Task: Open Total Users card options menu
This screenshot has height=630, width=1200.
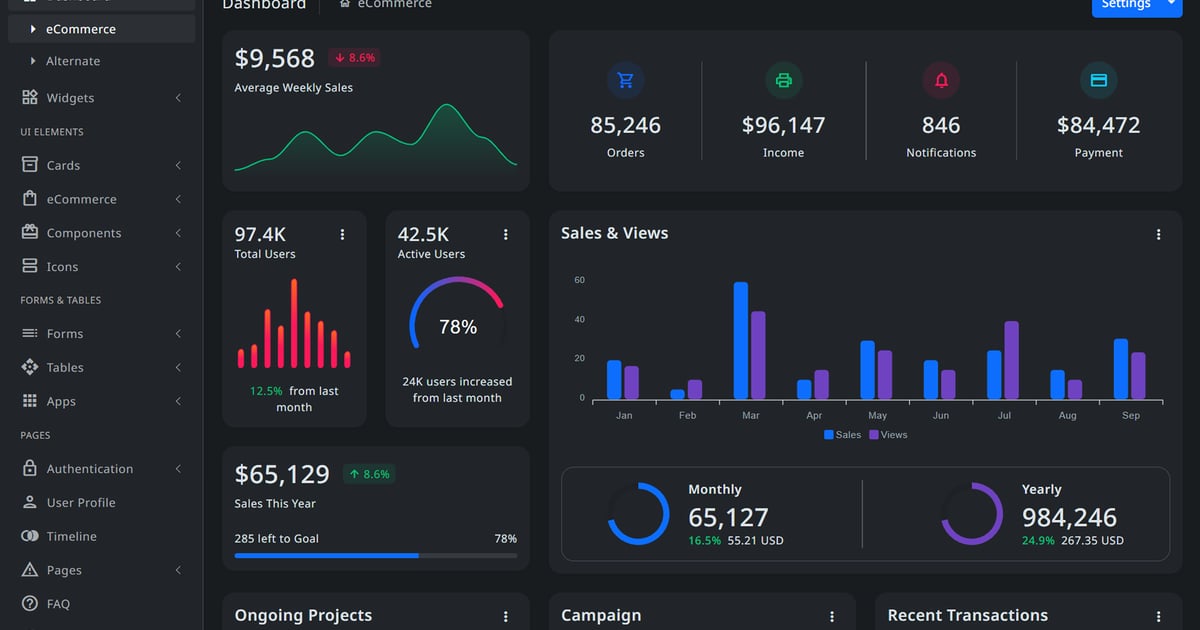Action: click(x=342, y=234)
